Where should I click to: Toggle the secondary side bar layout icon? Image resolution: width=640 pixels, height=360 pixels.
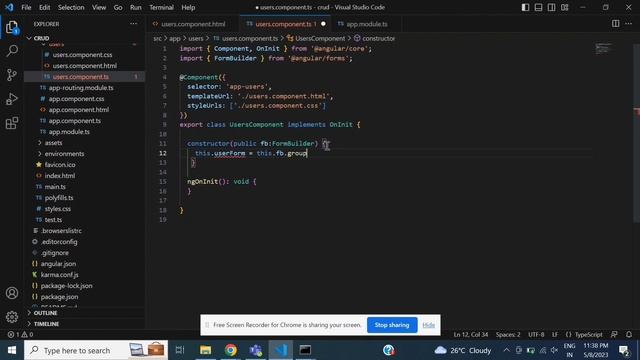coord(551,7)
